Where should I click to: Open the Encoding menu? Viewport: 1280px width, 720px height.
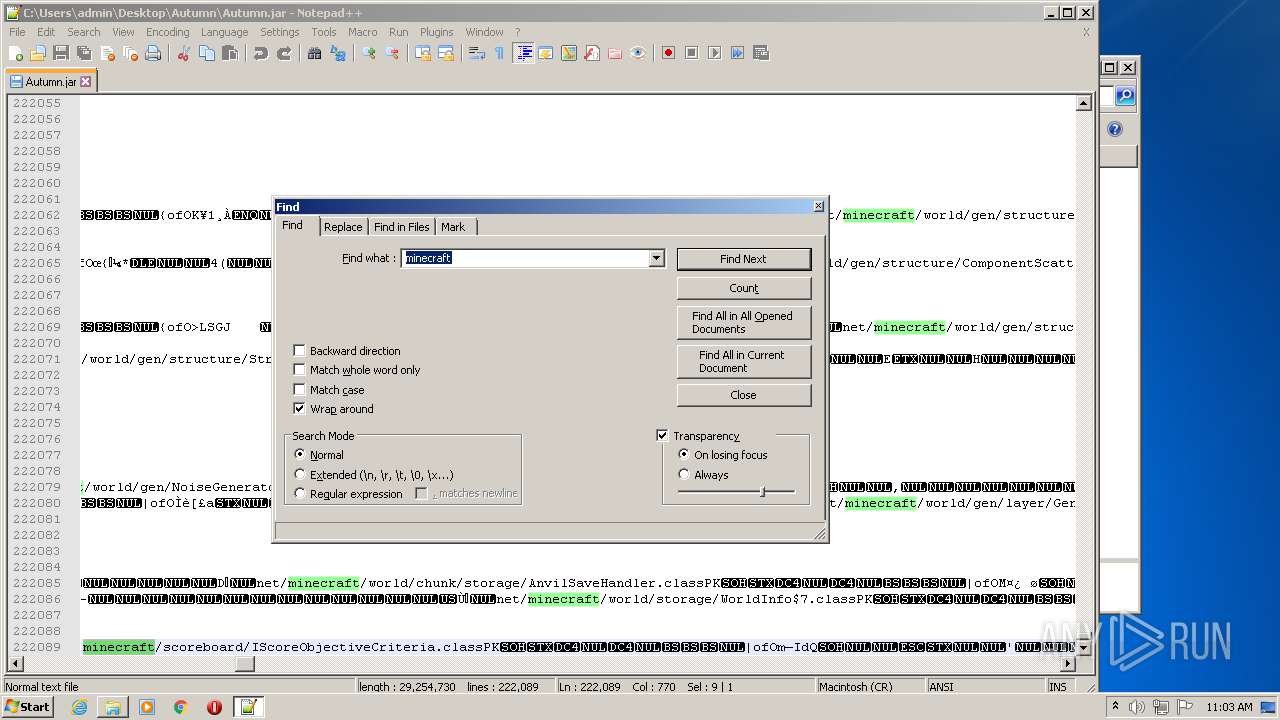(x=167, y=32)
